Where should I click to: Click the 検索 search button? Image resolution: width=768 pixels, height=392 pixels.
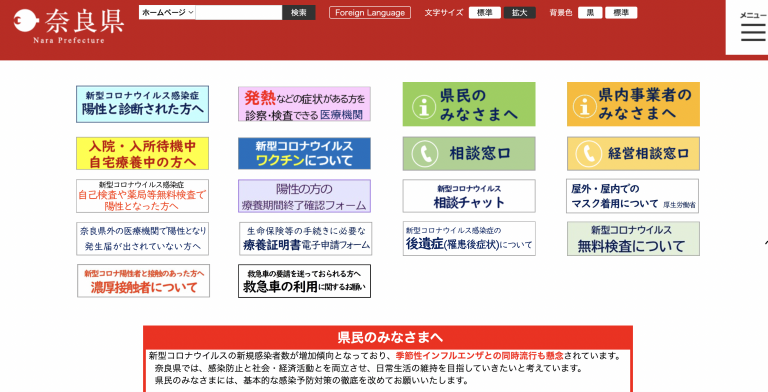[299, 12]
